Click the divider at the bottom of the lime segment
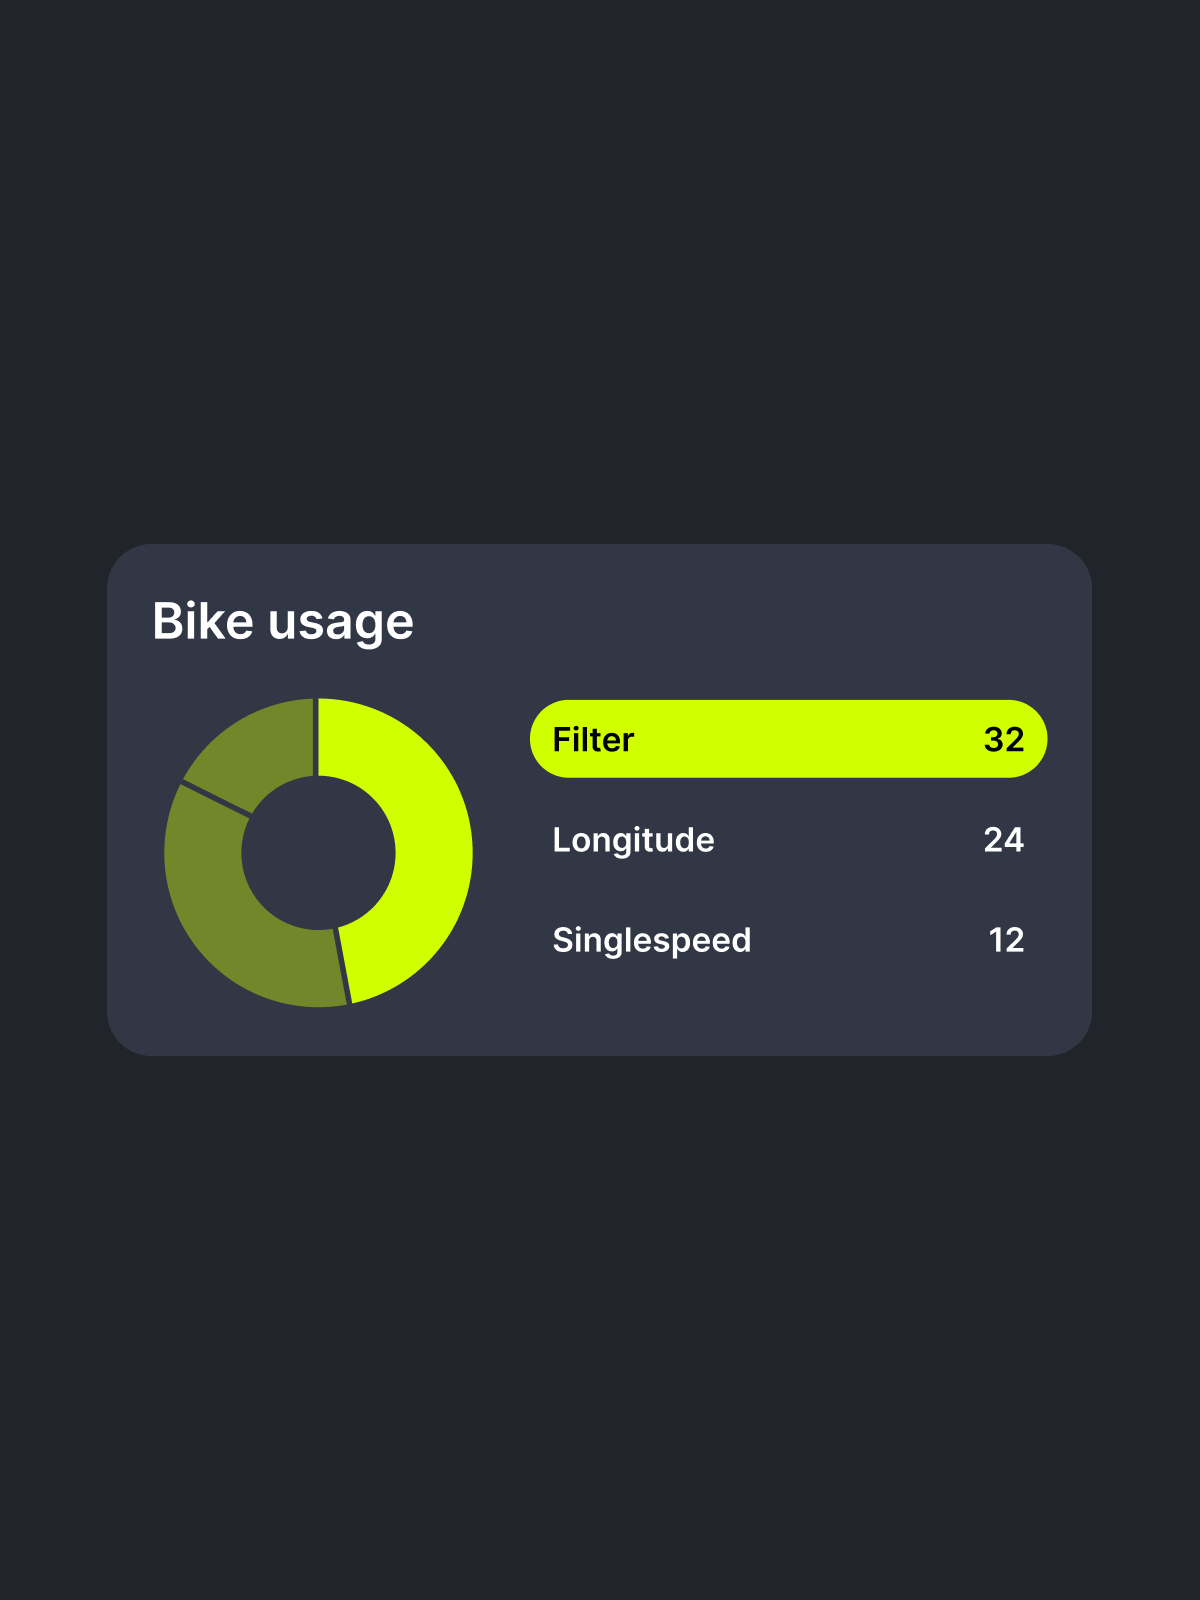The width and height of the screenshot is (1200, 1600). point(342,966)
